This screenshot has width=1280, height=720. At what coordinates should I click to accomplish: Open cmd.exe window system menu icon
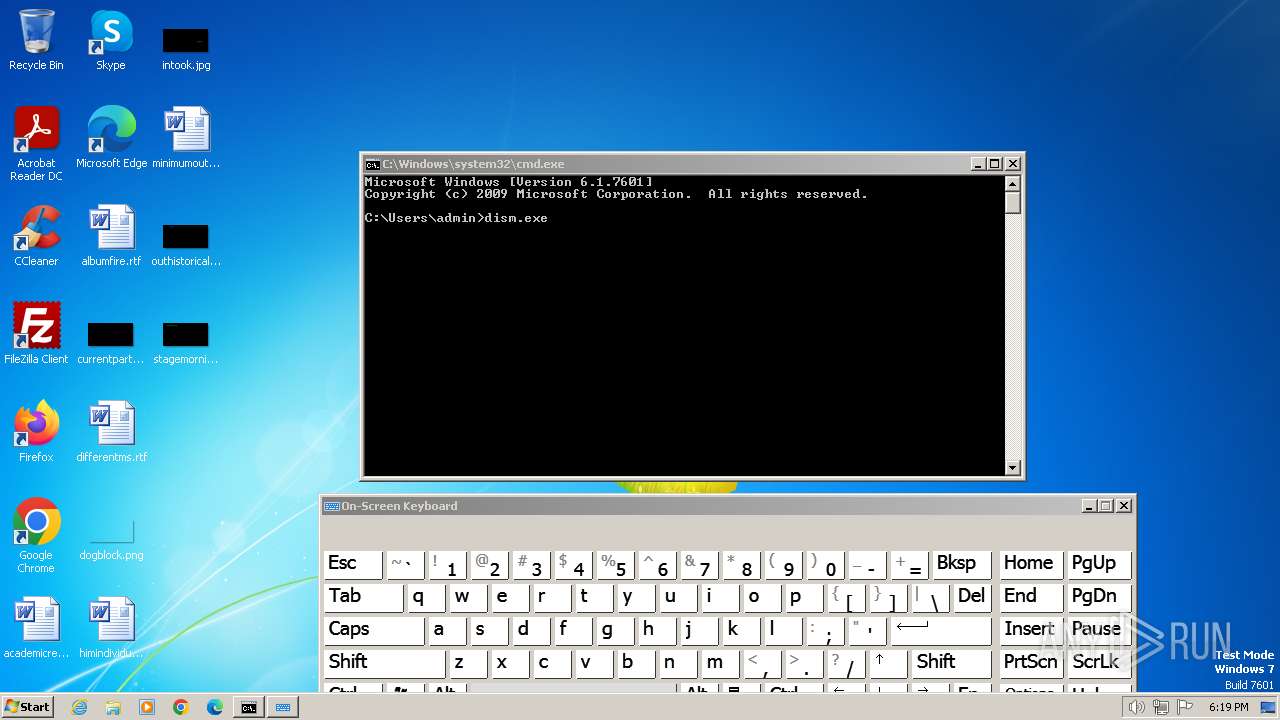[372, 164]
